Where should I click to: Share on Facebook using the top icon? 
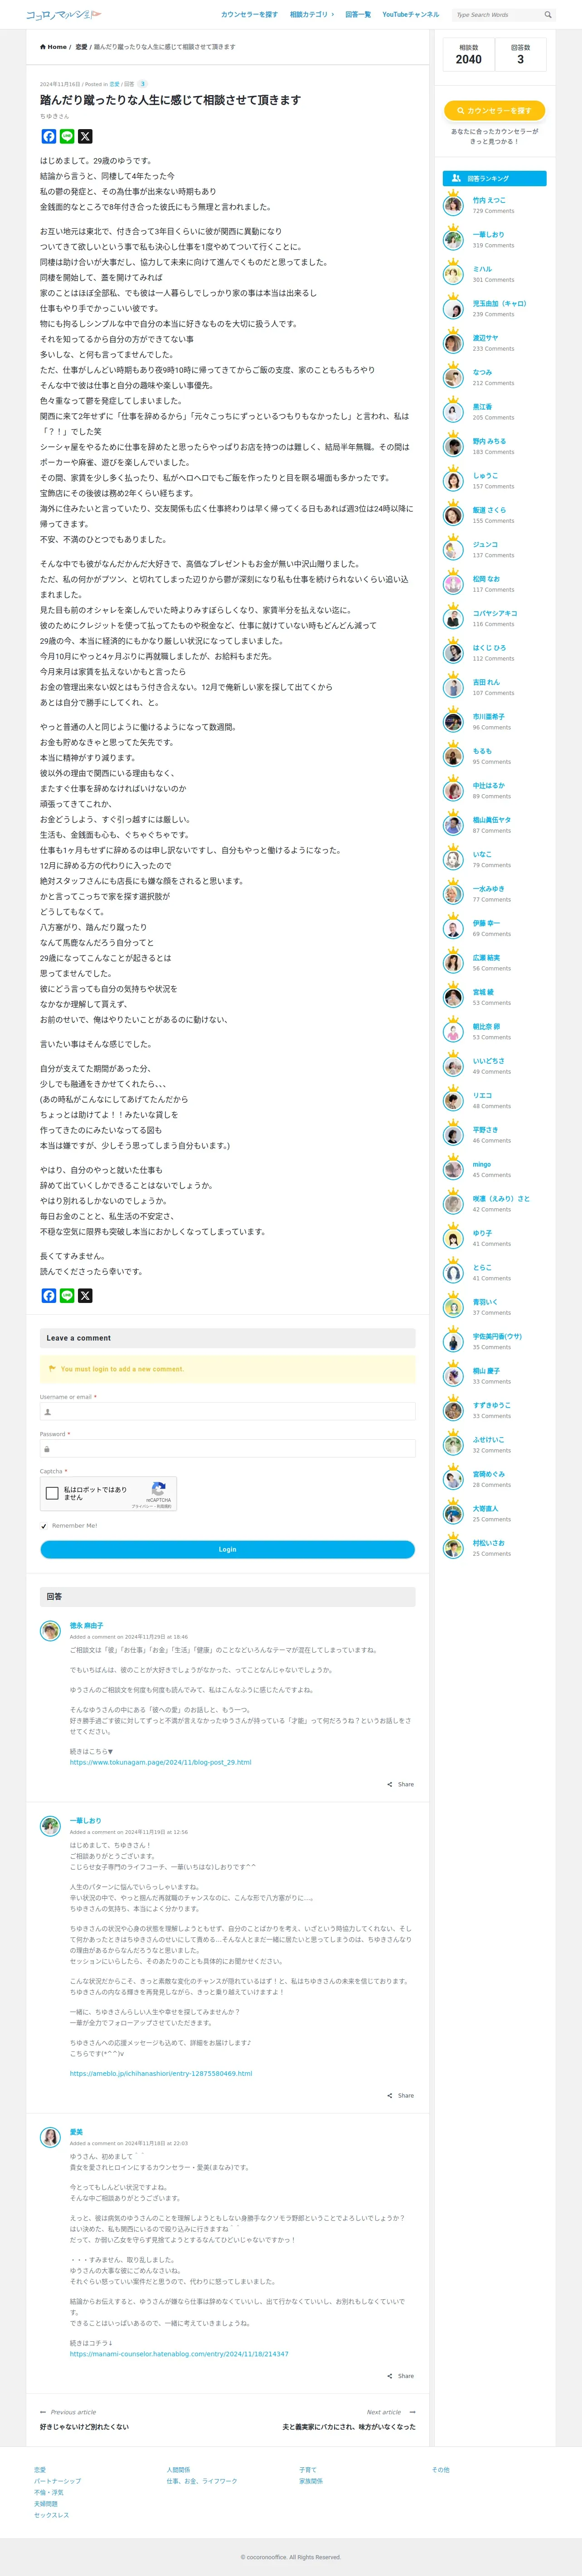tap(49, 136)
